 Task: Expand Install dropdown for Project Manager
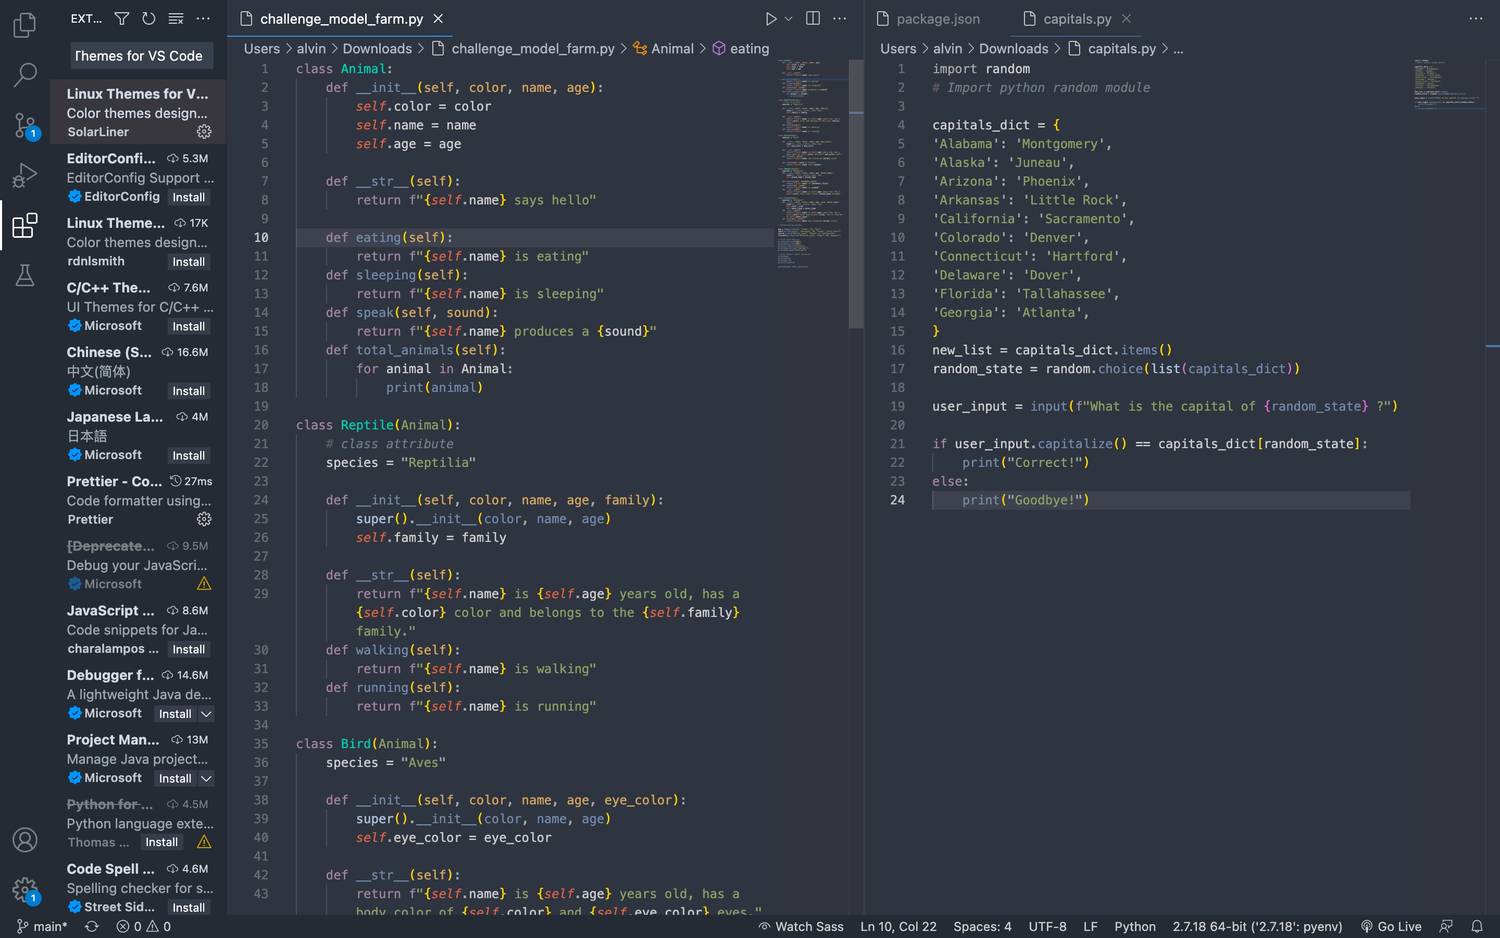(x=206, y=779)
